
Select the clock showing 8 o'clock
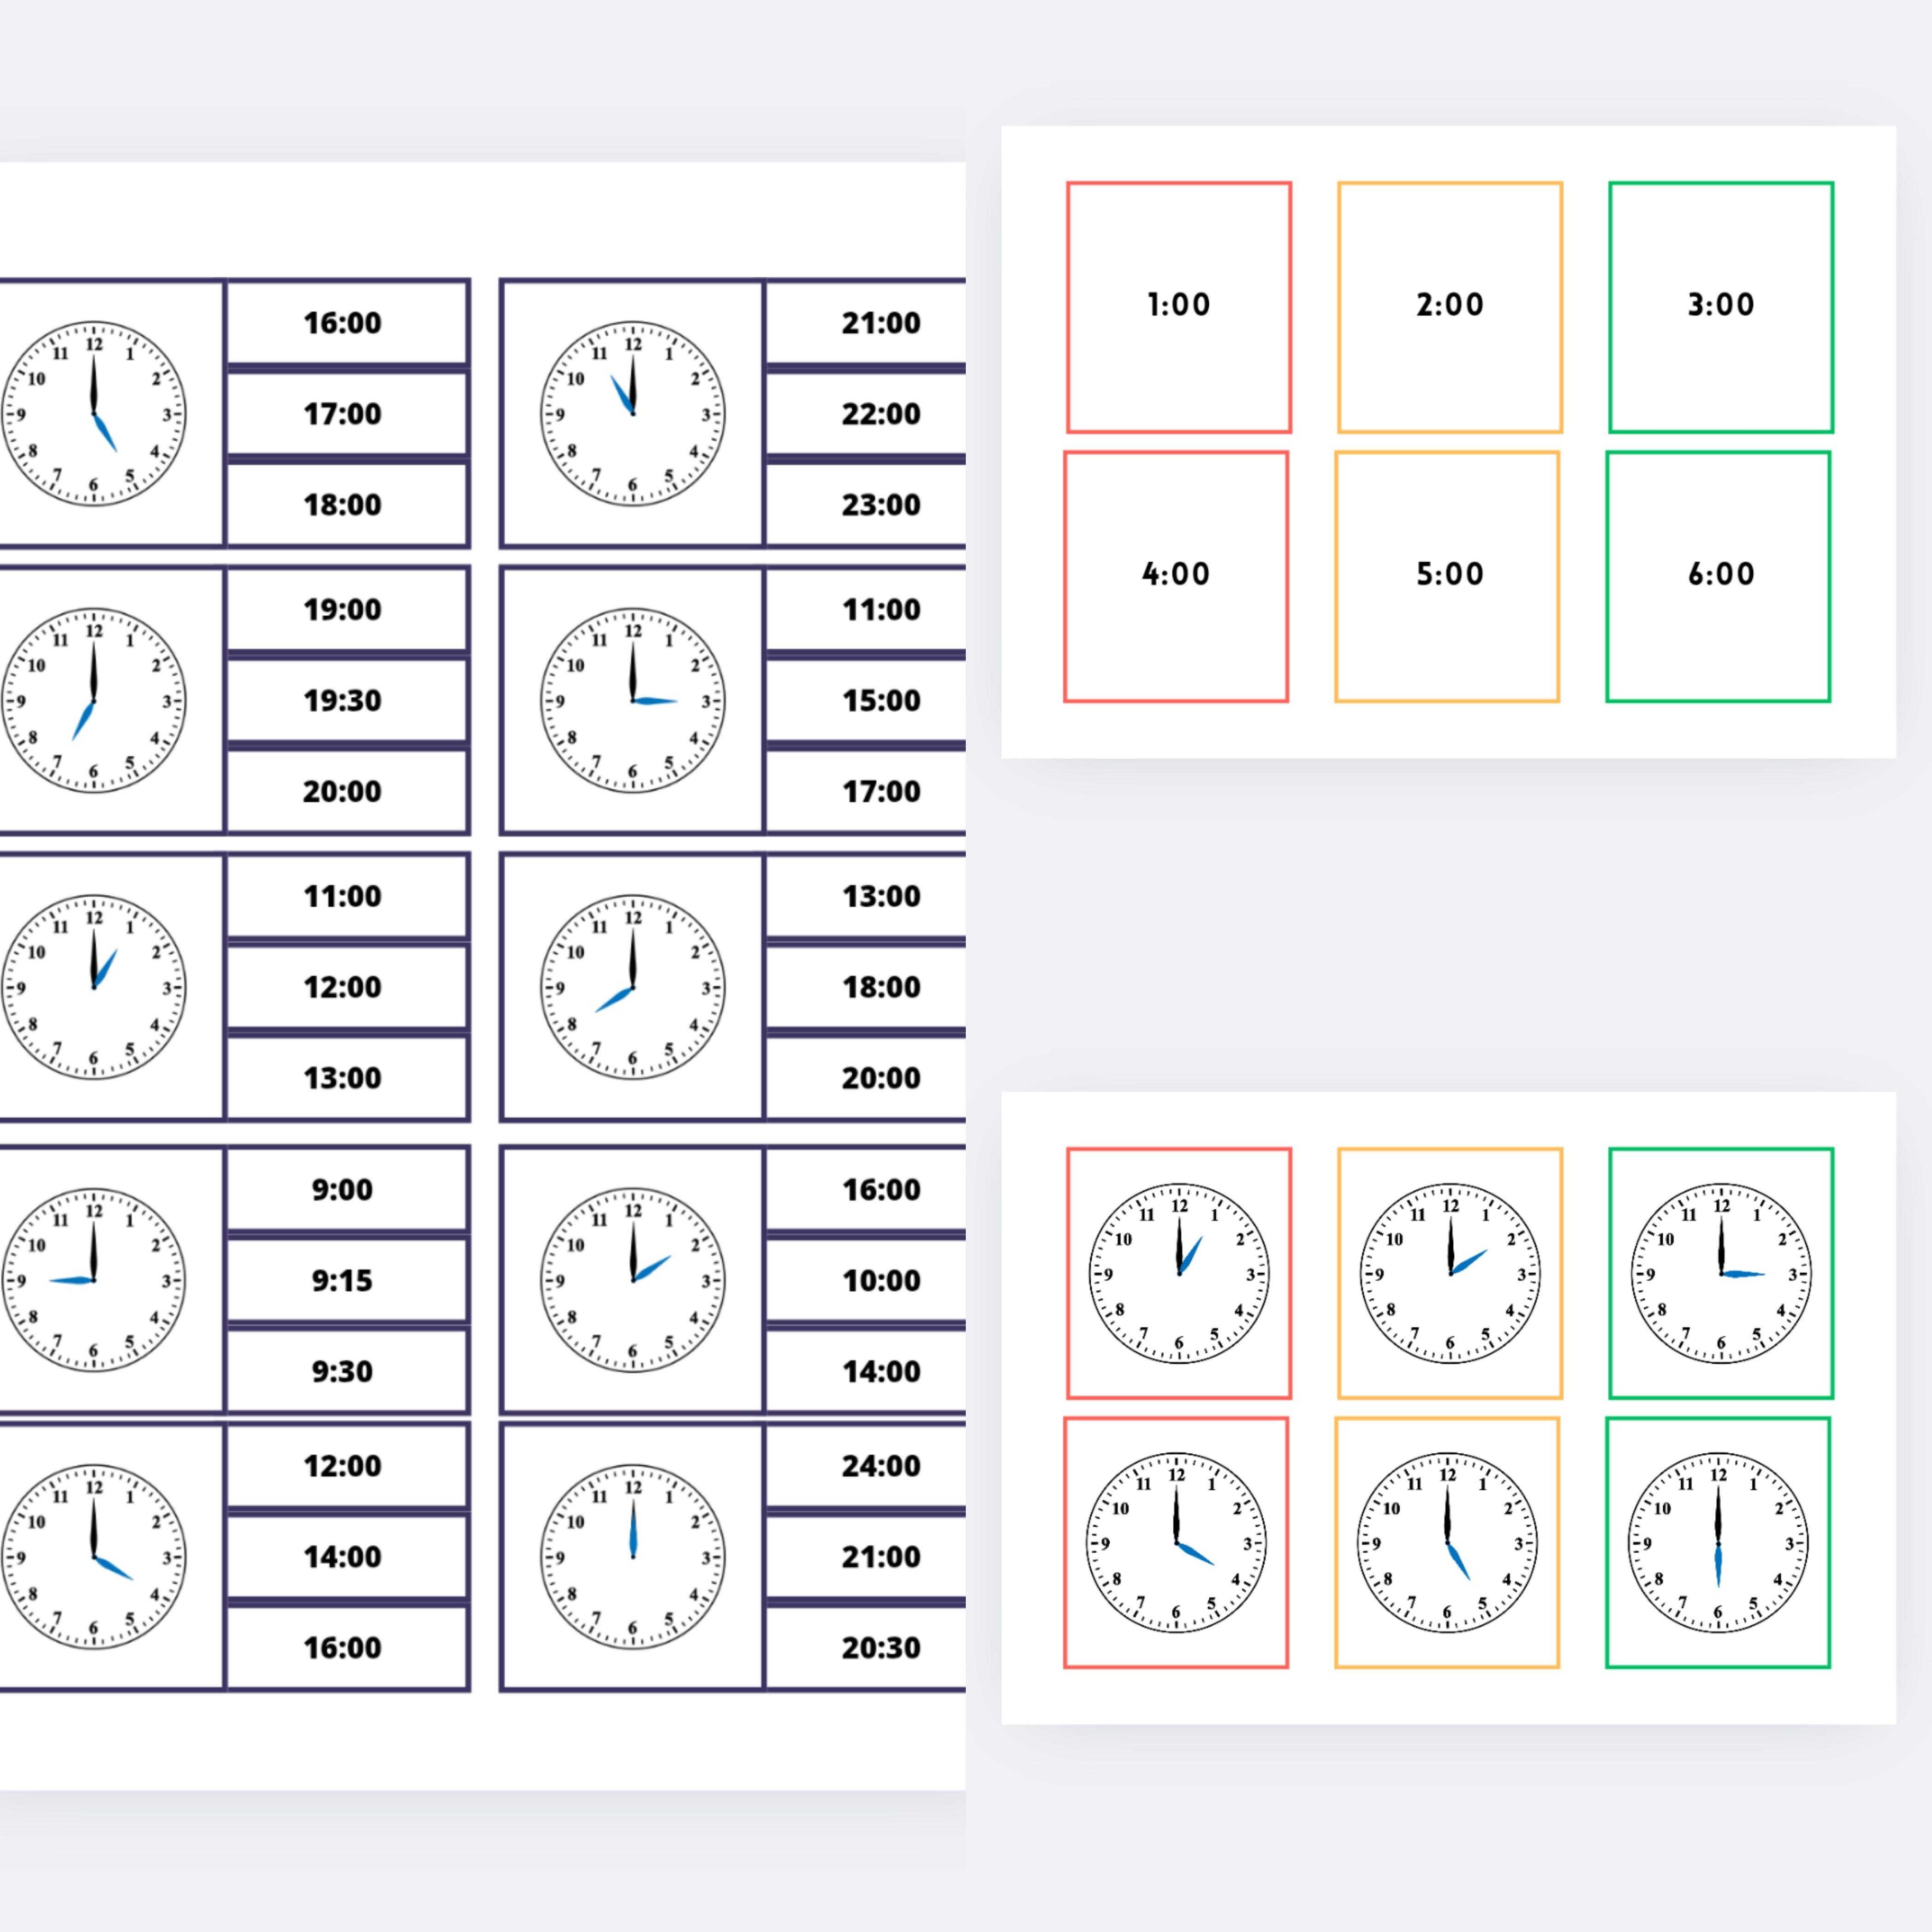(x=632, y=987)
